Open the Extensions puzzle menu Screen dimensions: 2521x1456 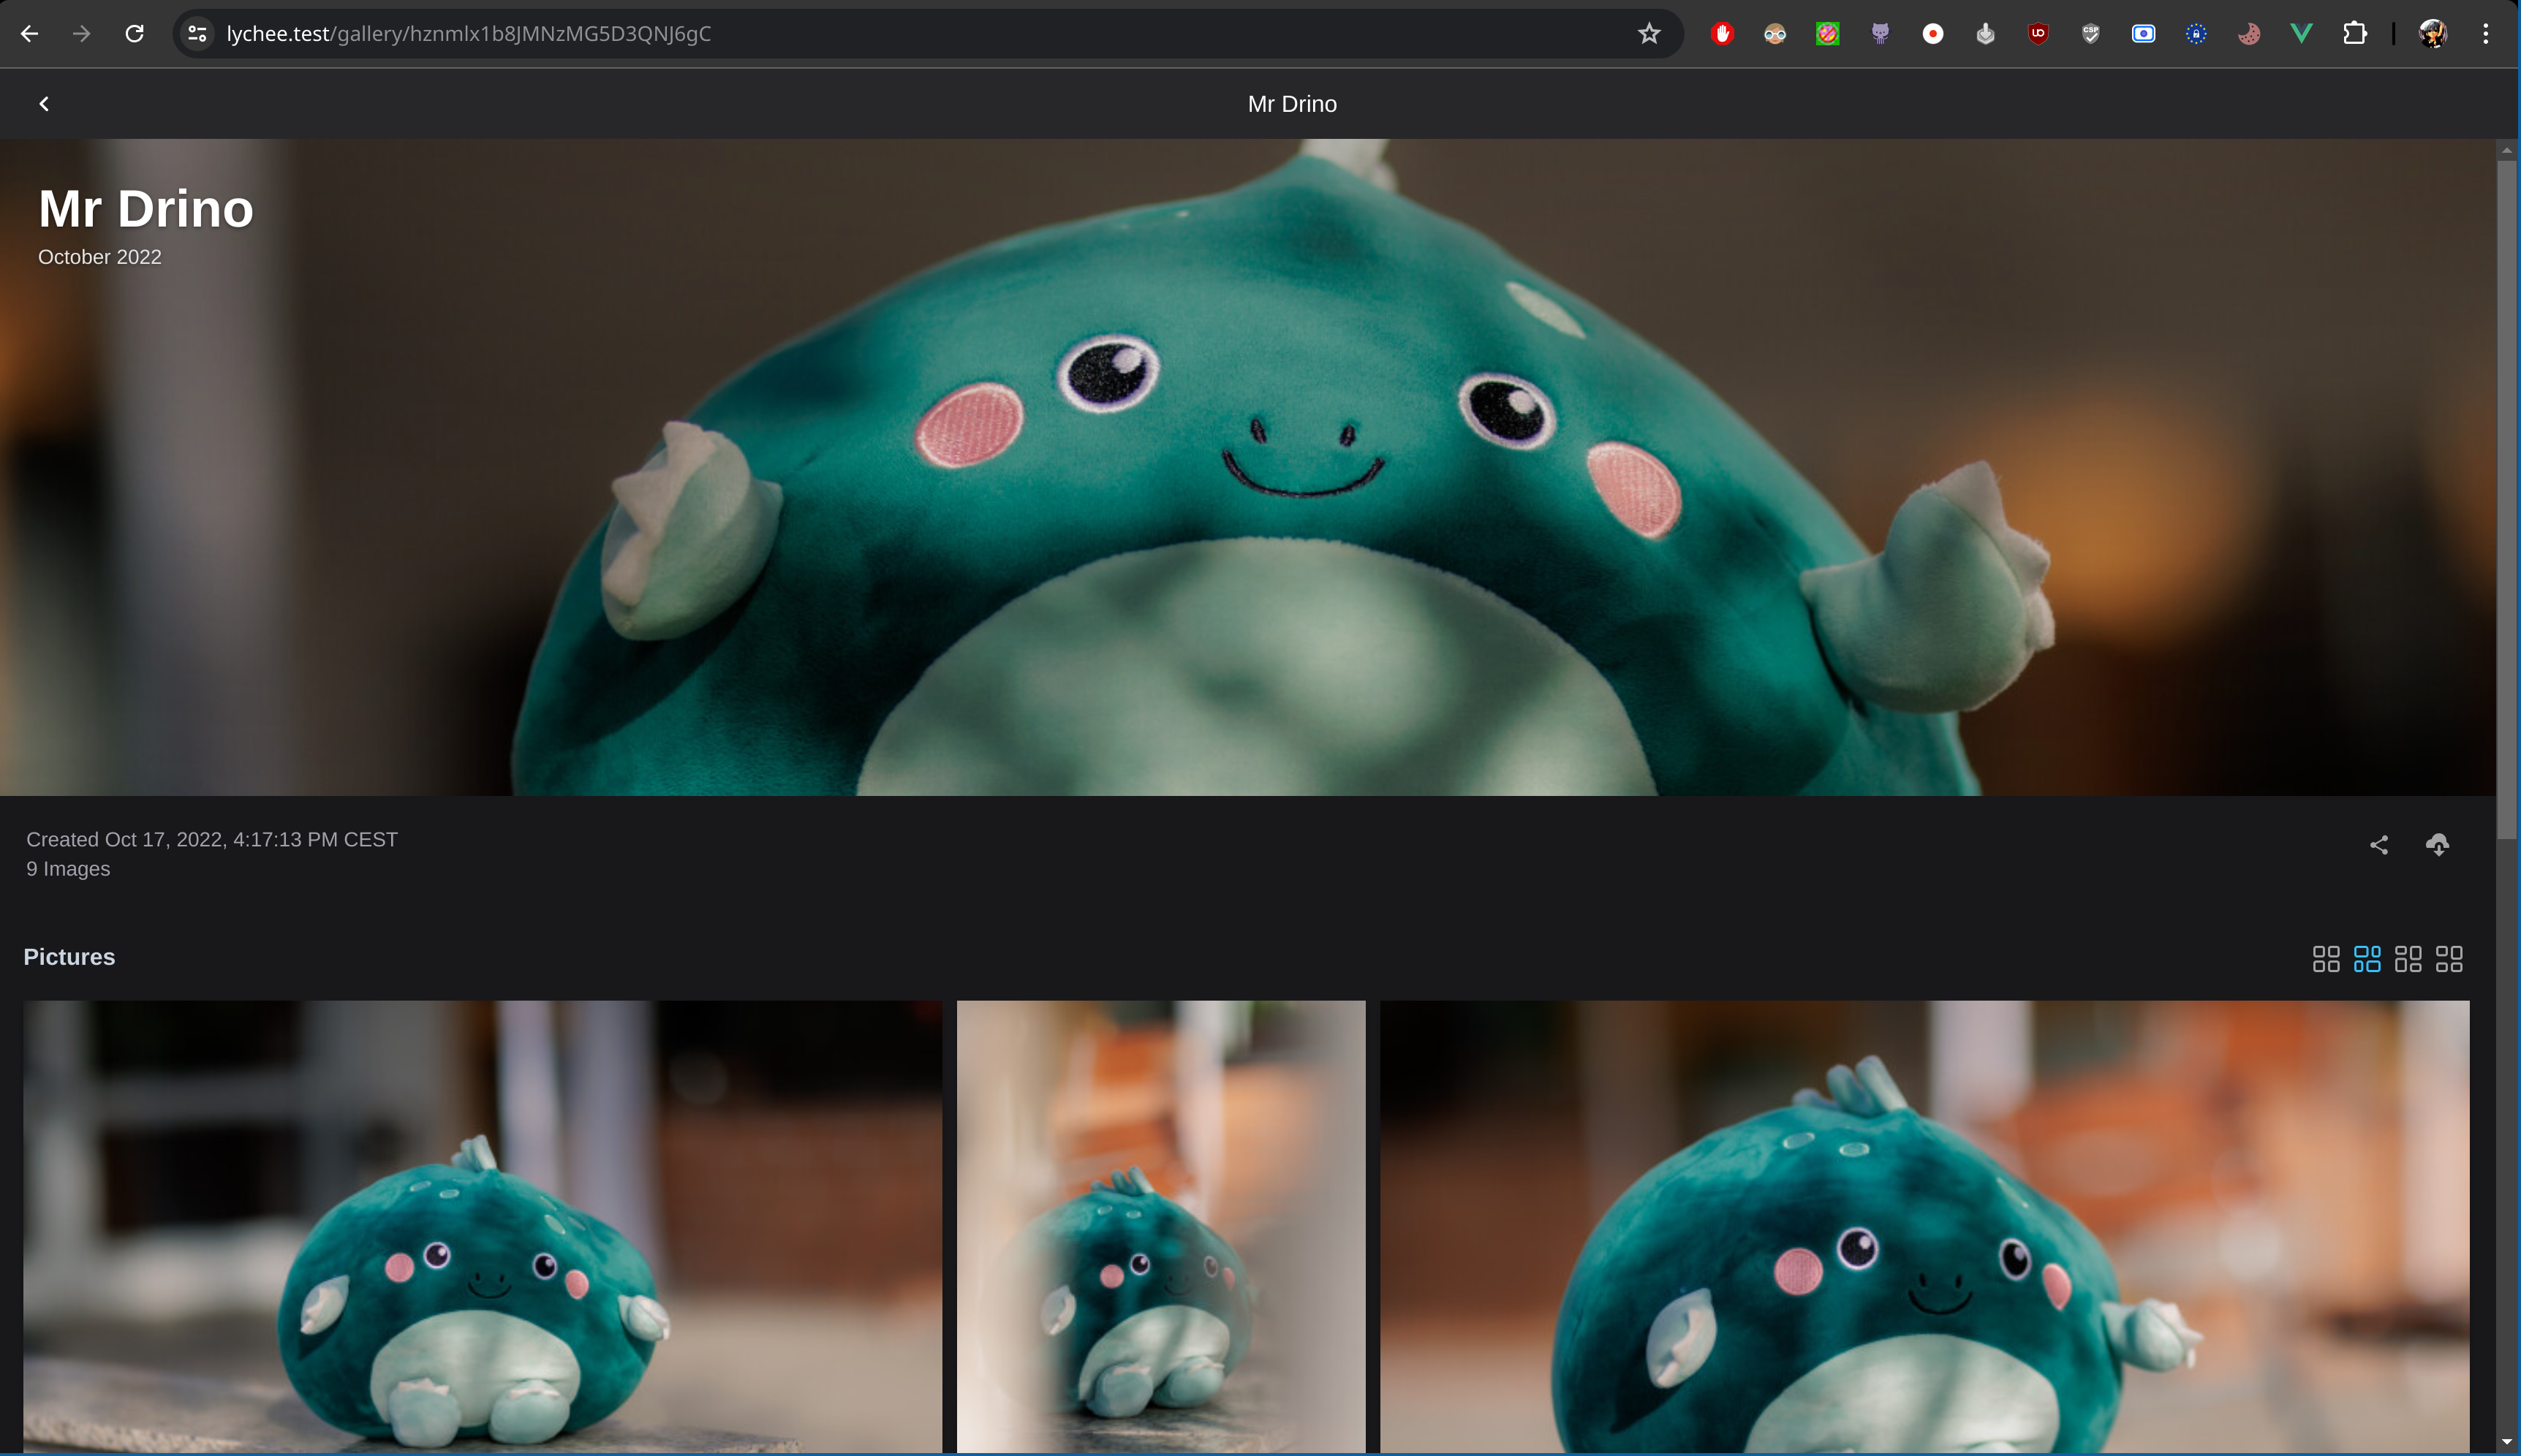tap(2355, 34)
